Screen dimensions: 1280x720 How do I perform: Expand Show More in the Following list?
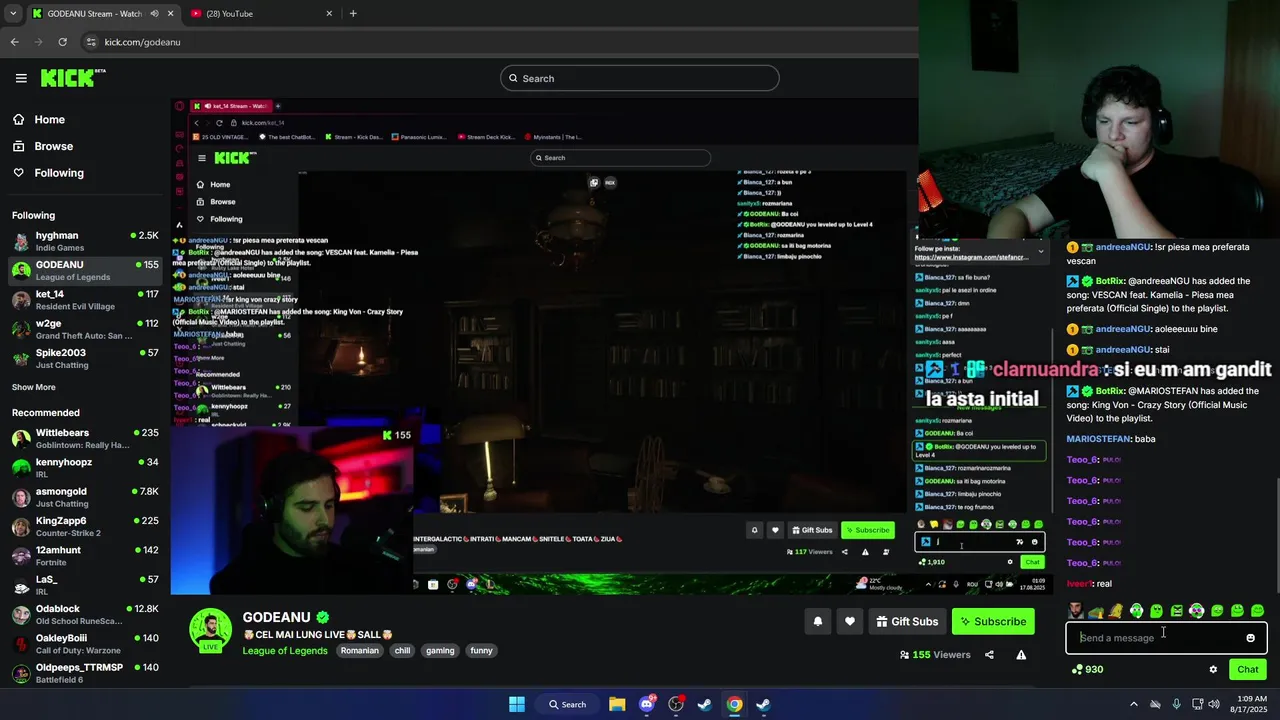(x=34, y=387)
